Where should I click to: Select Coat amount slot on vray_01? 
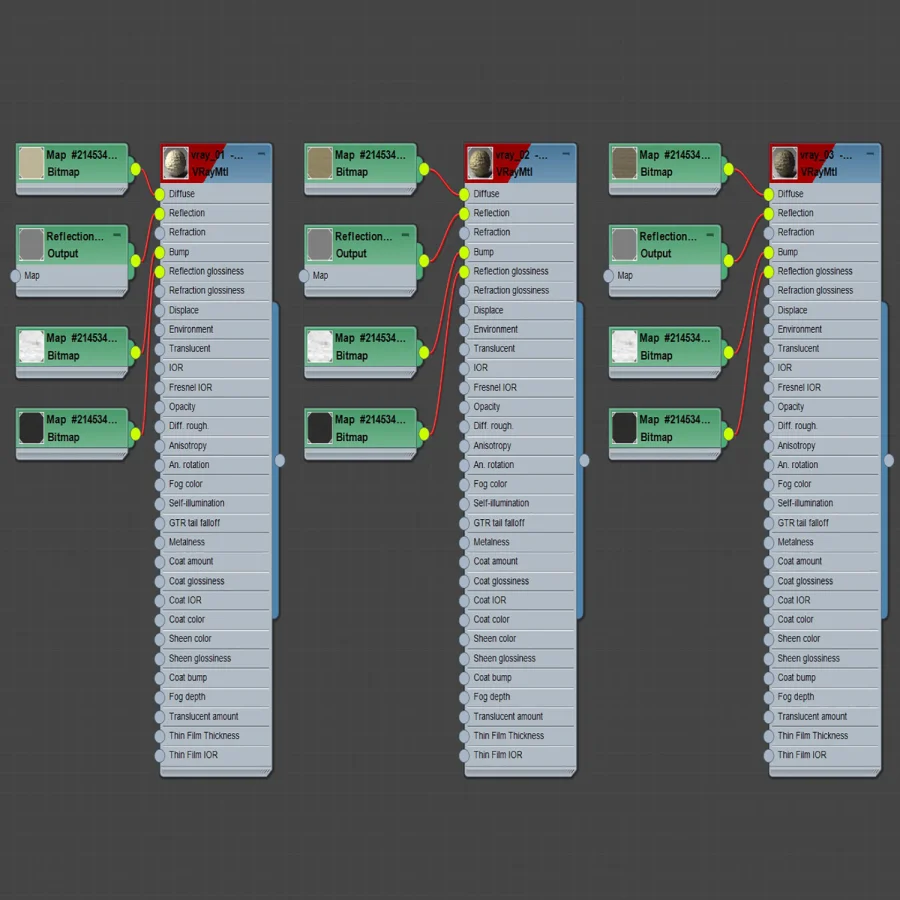tap(214, 561)
